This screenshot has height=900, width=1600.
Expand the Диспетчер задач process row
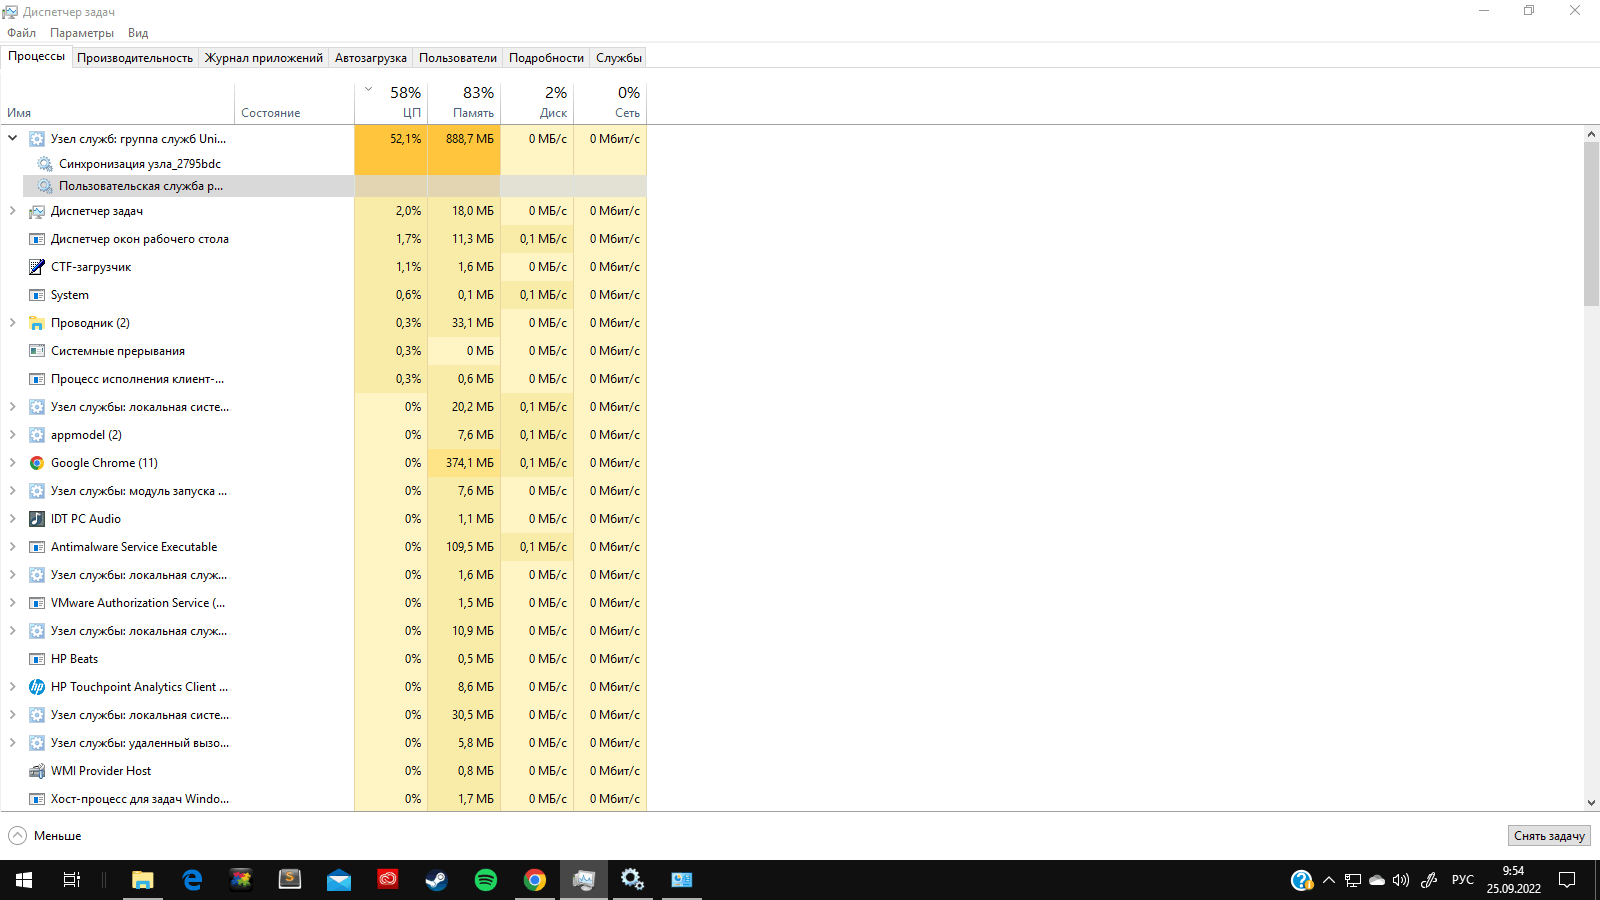(x=13, y=211)
